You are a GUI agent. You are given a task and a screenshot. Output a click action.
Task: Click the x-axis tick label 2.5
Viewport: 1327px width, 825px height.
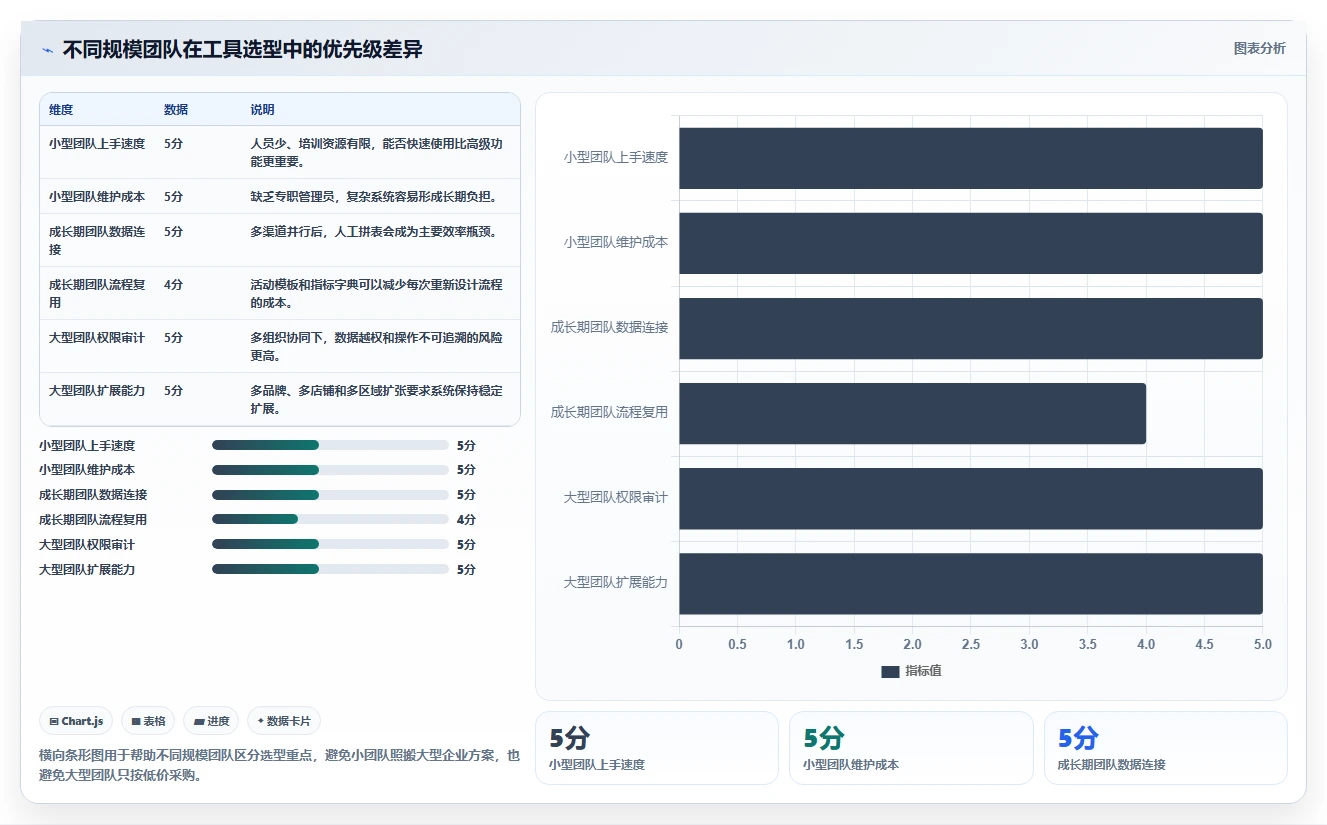(971, 645)
